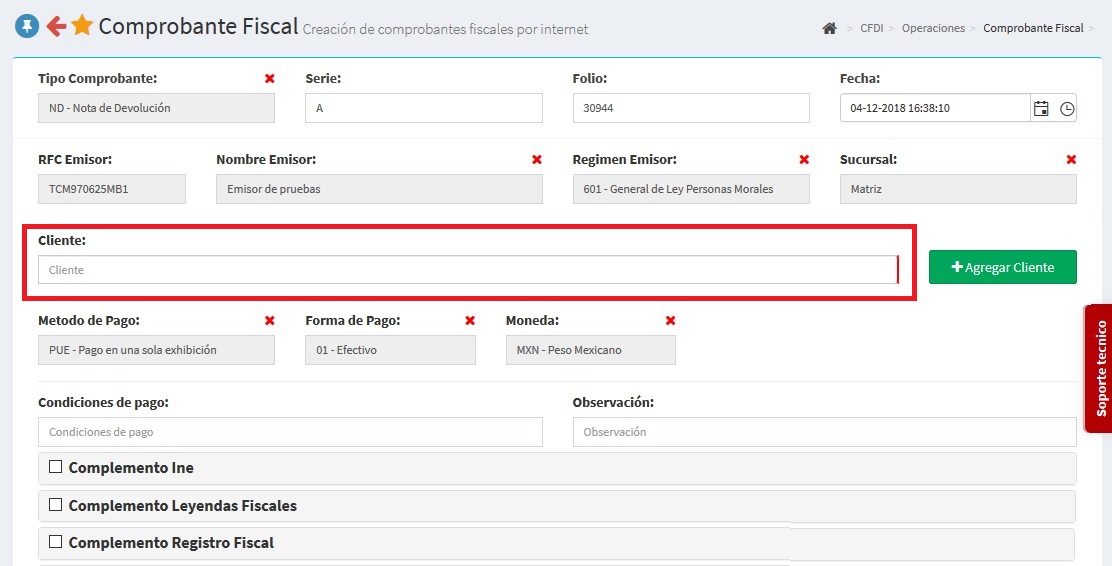This screenshot has height=566, width=1112.
Task: Navigate to CFDI in the breadcrumb
Action: click(x=871, y=29)
